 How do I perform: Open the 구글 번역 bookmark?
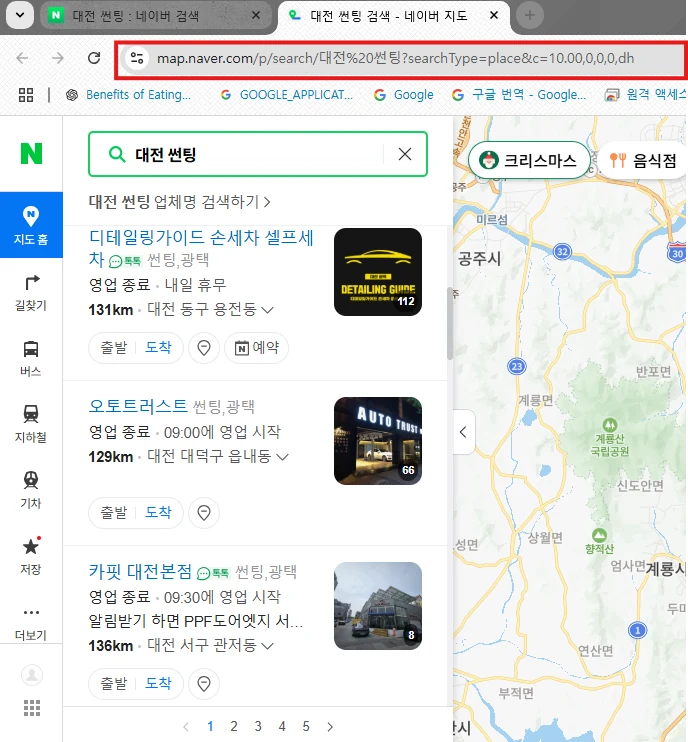519,95
